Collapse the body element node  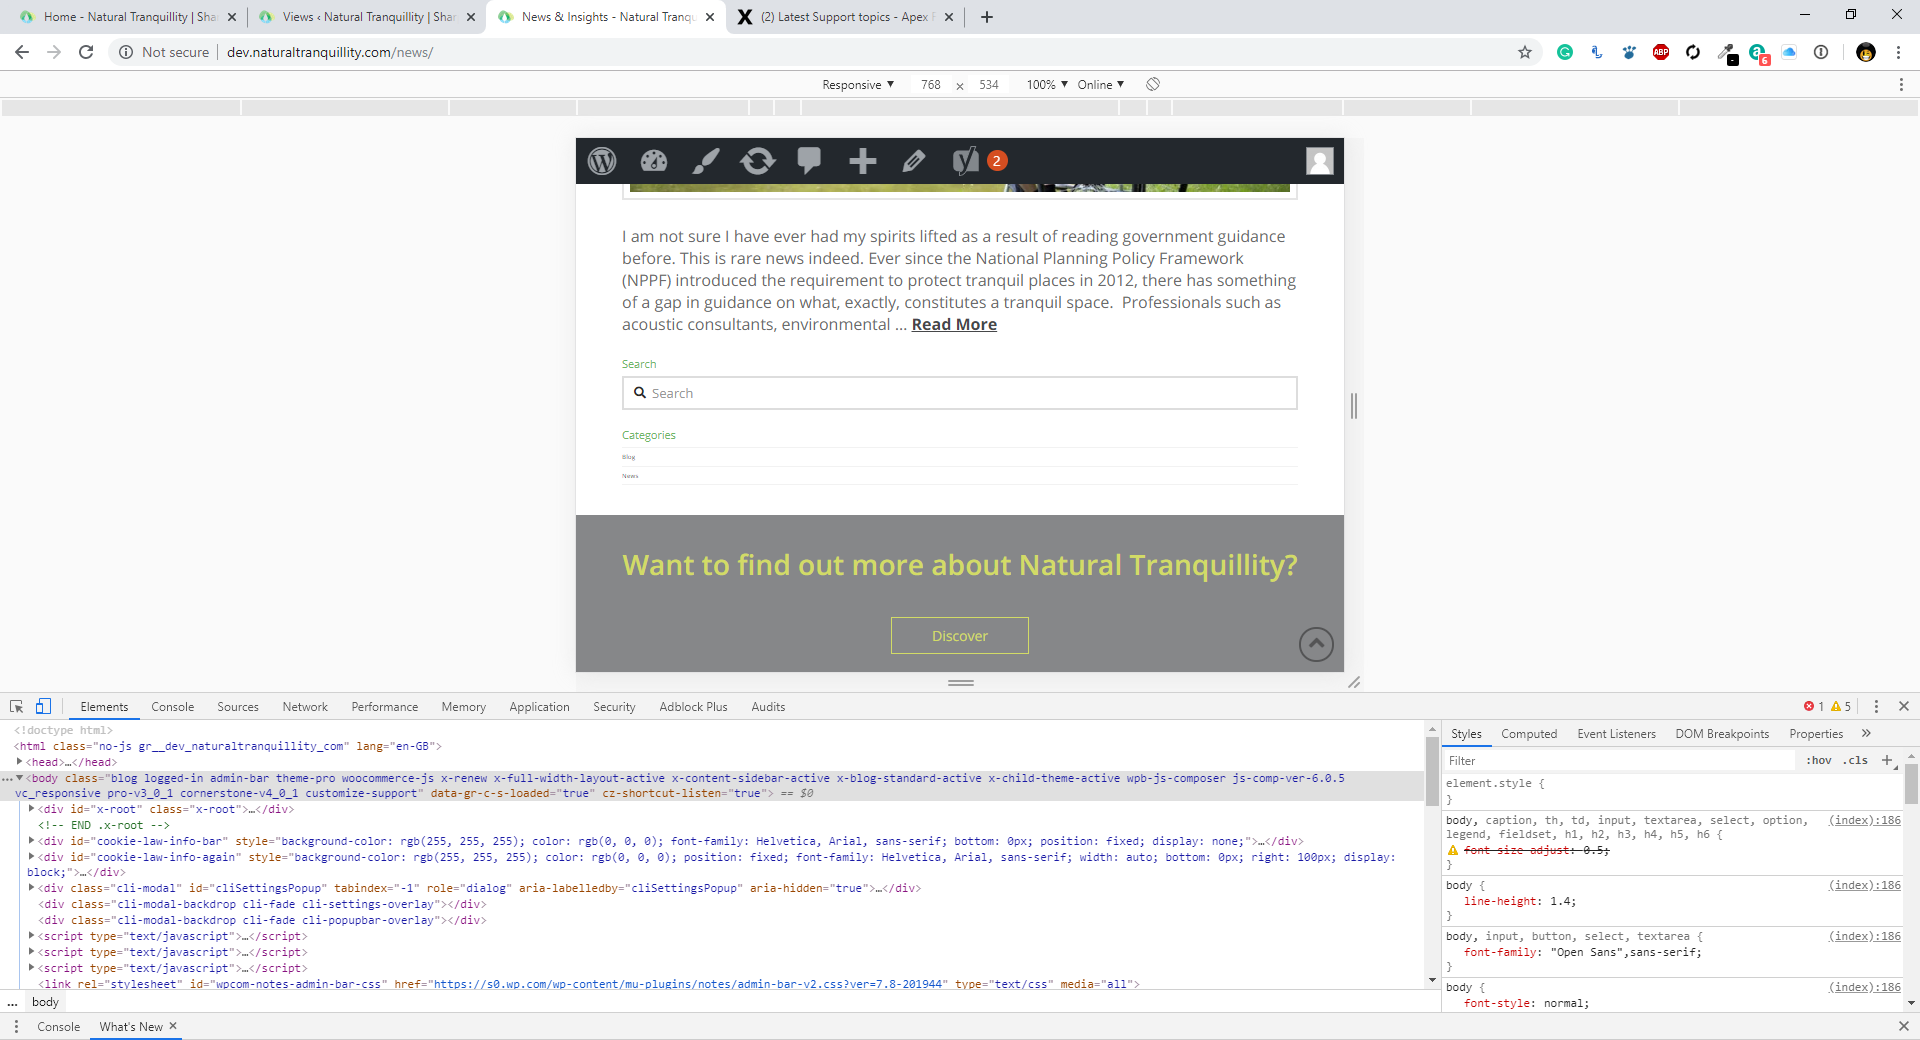pyautogui.click(x=19, y=778)
